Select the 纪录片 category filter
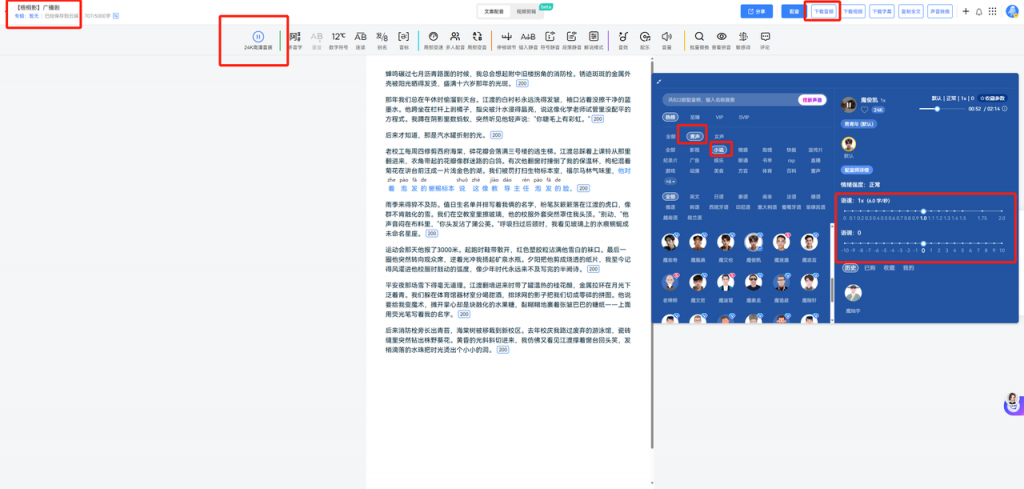1024x489 pixels. (671, 159)
